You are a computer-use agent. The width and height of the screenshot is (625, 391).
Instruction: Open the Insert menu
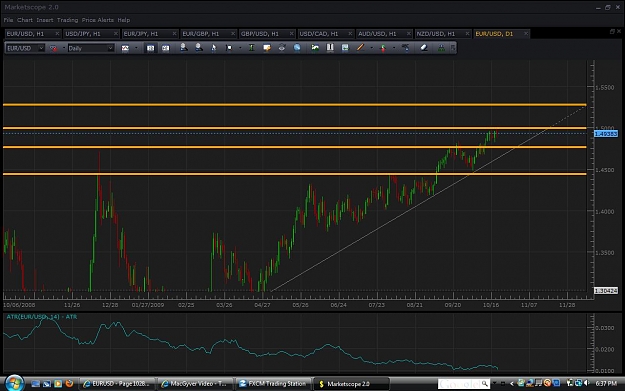(45, 20)
